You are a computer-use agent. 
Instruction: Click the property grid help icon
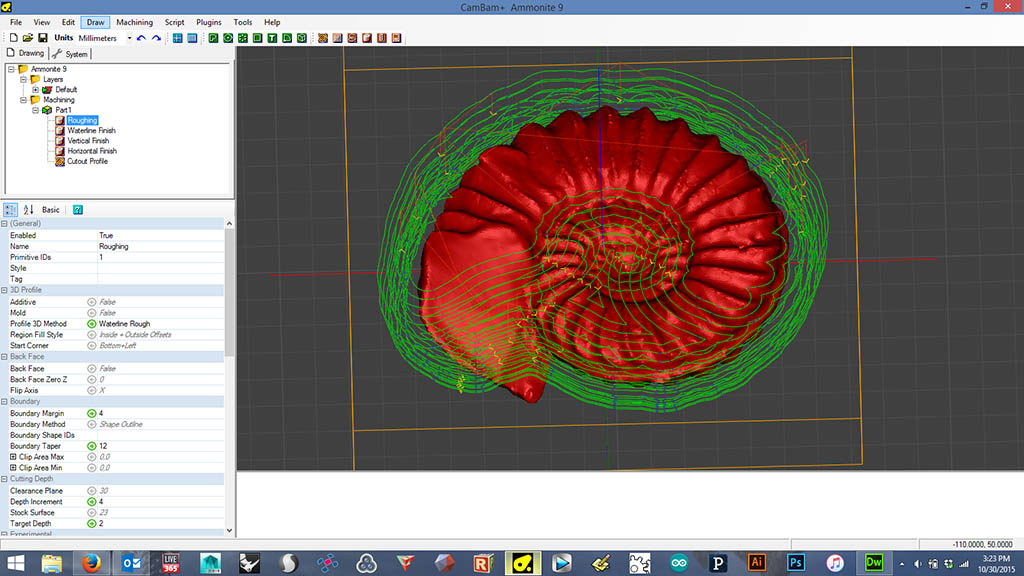coord(77,210)
